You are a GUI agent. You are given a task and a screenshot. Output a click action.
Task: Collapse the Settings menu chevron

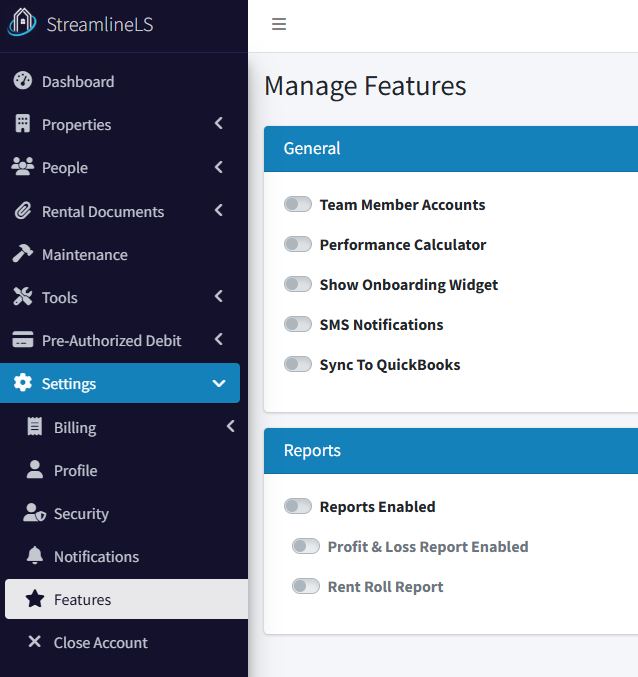click(219, 383)
